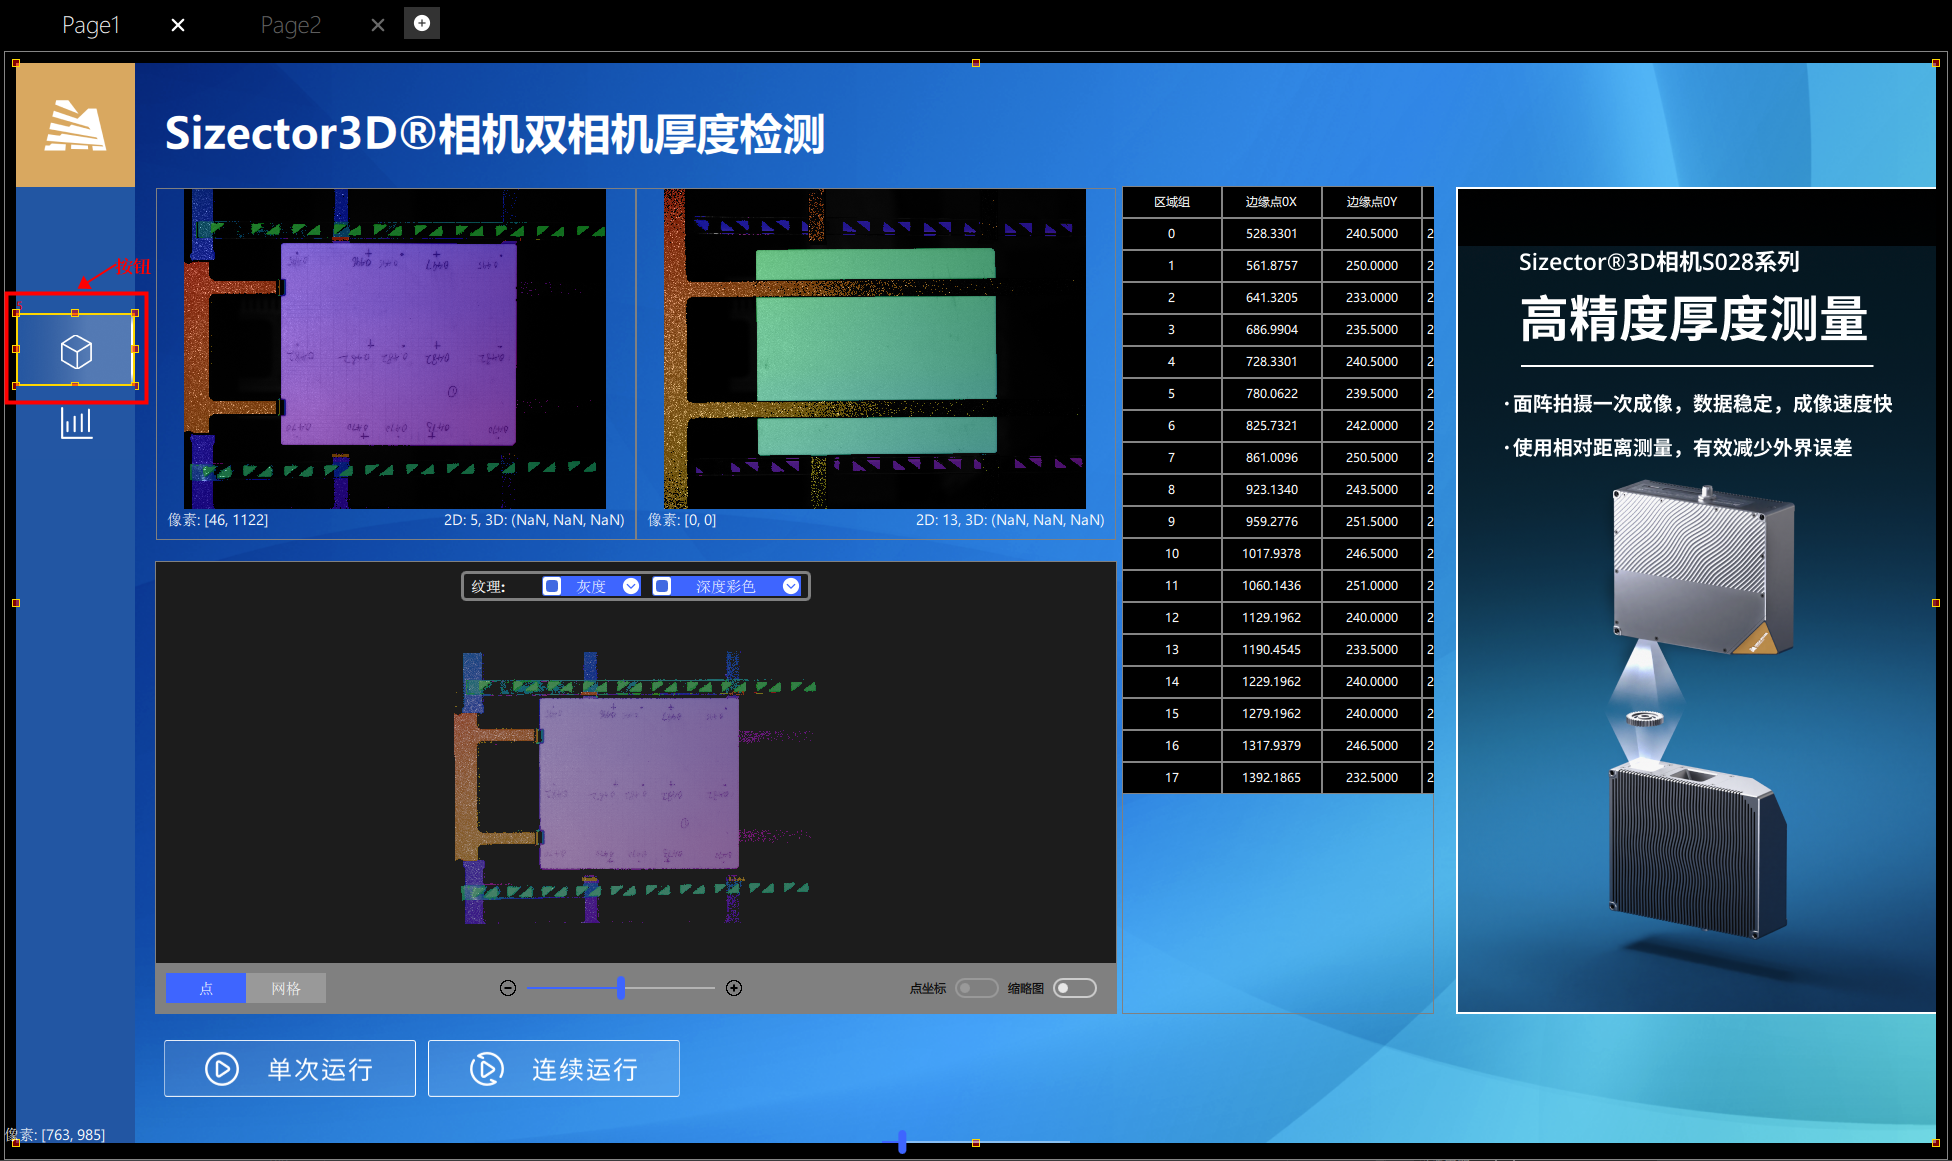Expand the 深度彩色 dropdown arrow
This screenshot has height=1161, width=1952.
click(x=791, y=586)
